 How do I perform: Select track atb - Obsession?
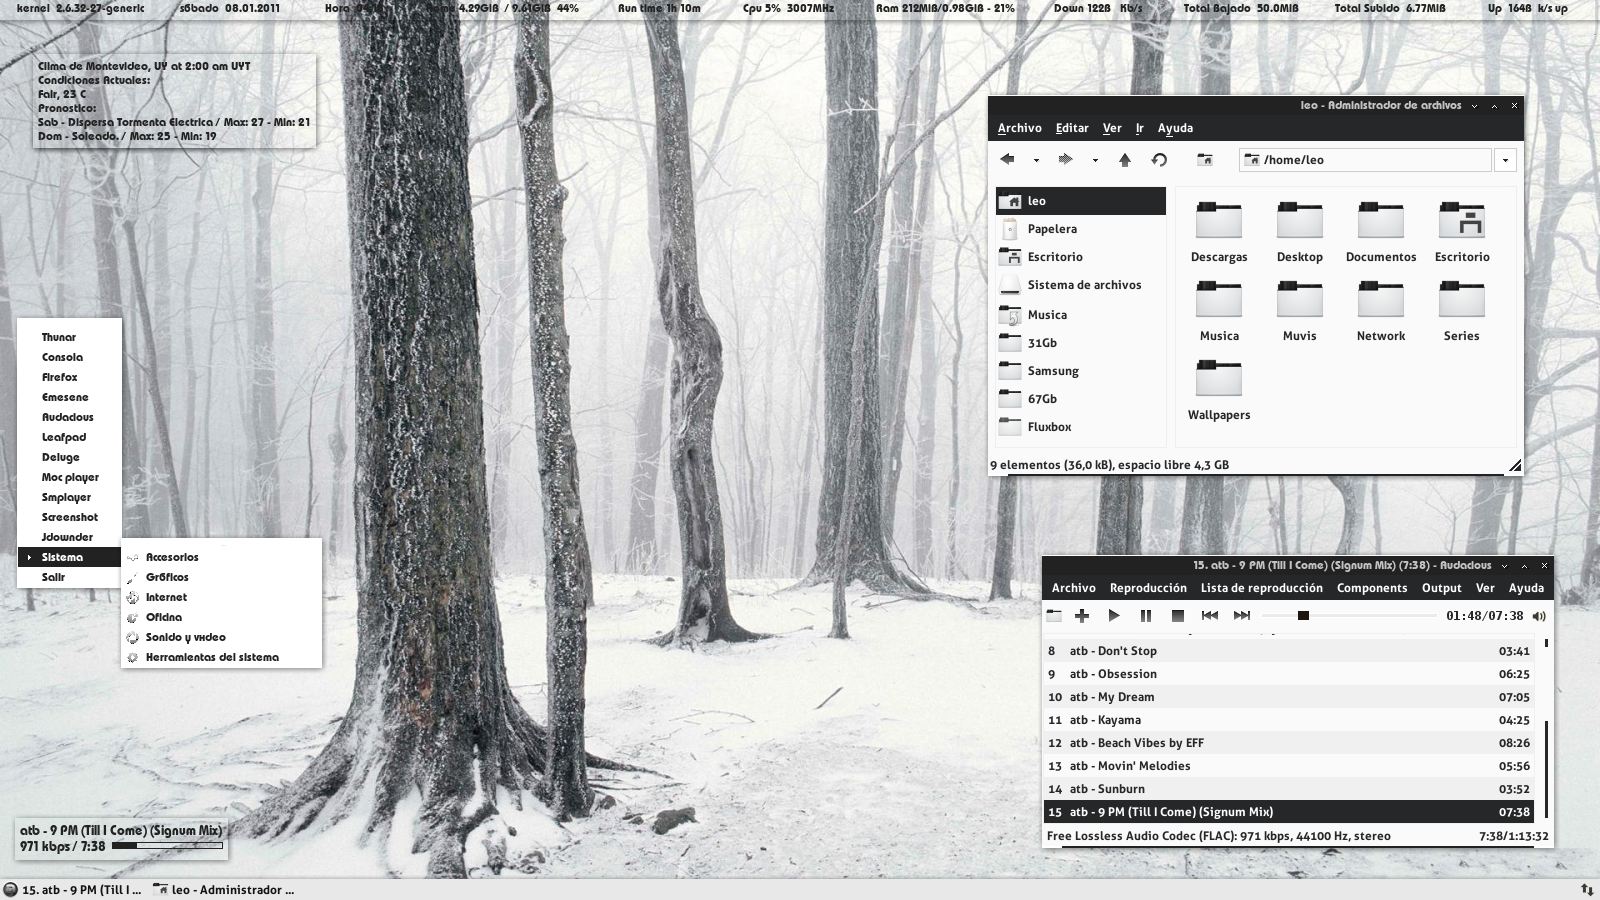[x=1289, y=674]
